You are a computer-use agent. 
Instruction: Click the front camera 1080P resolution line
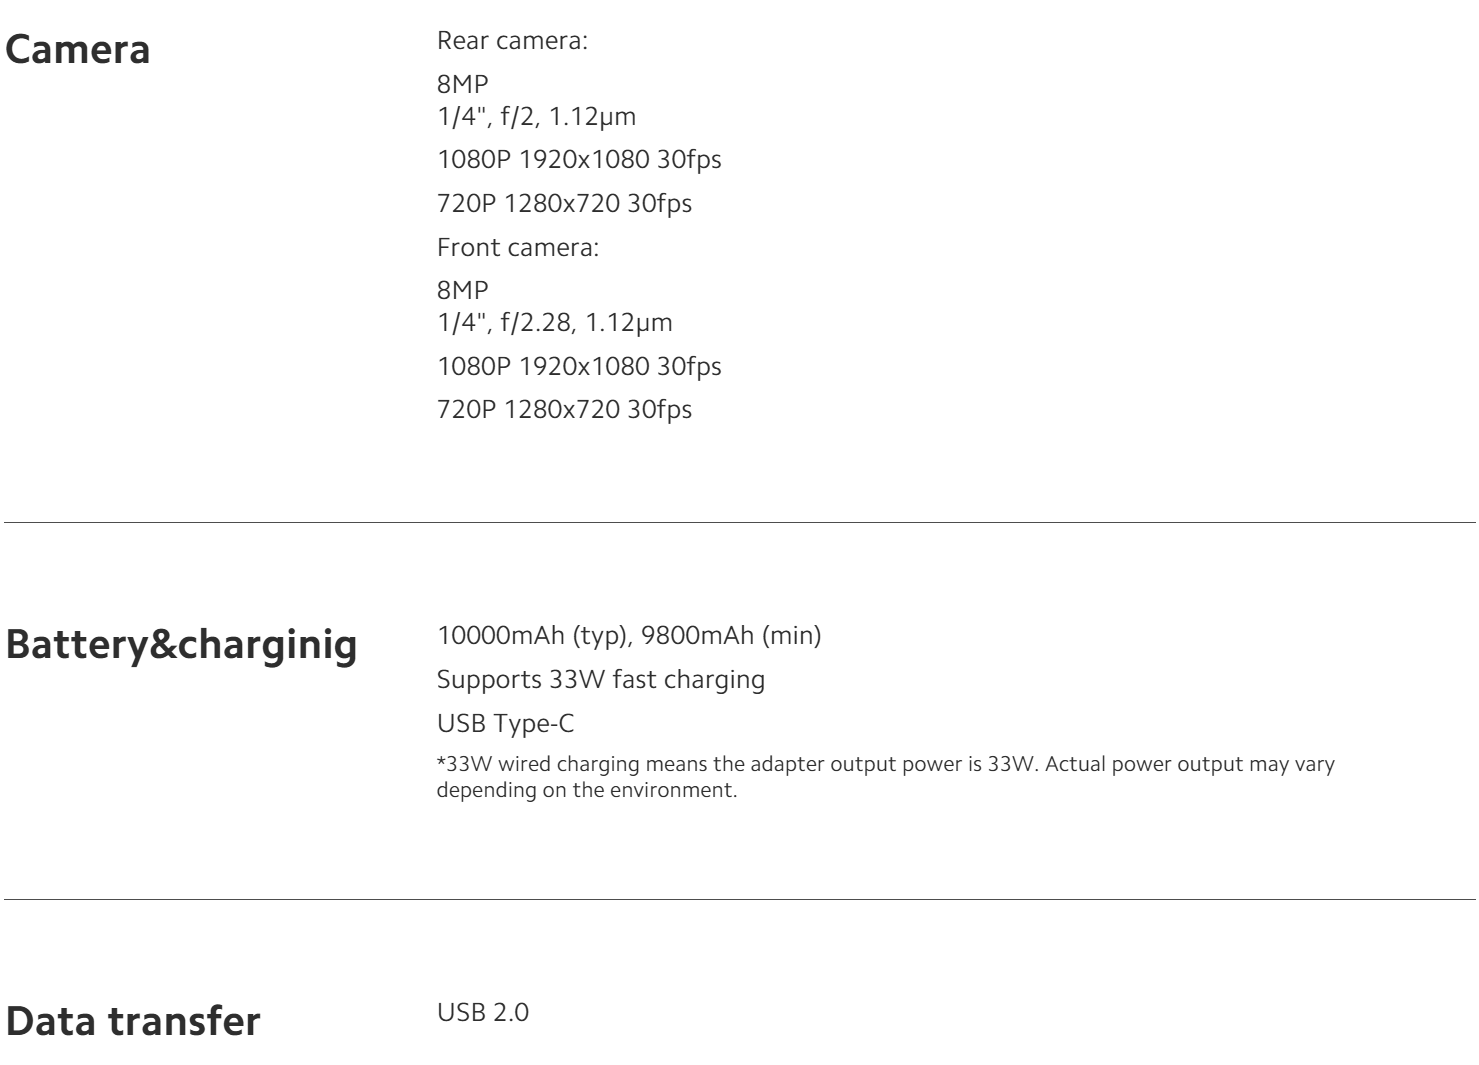(579, 366)
